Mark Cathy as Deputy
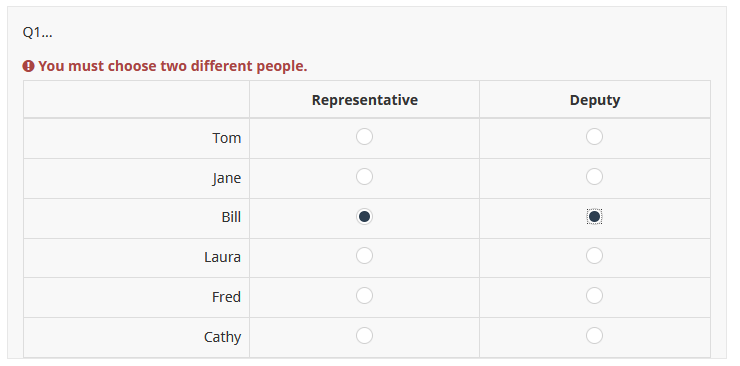This screenshot has height=366, width=740. click(x=594, y=336)
